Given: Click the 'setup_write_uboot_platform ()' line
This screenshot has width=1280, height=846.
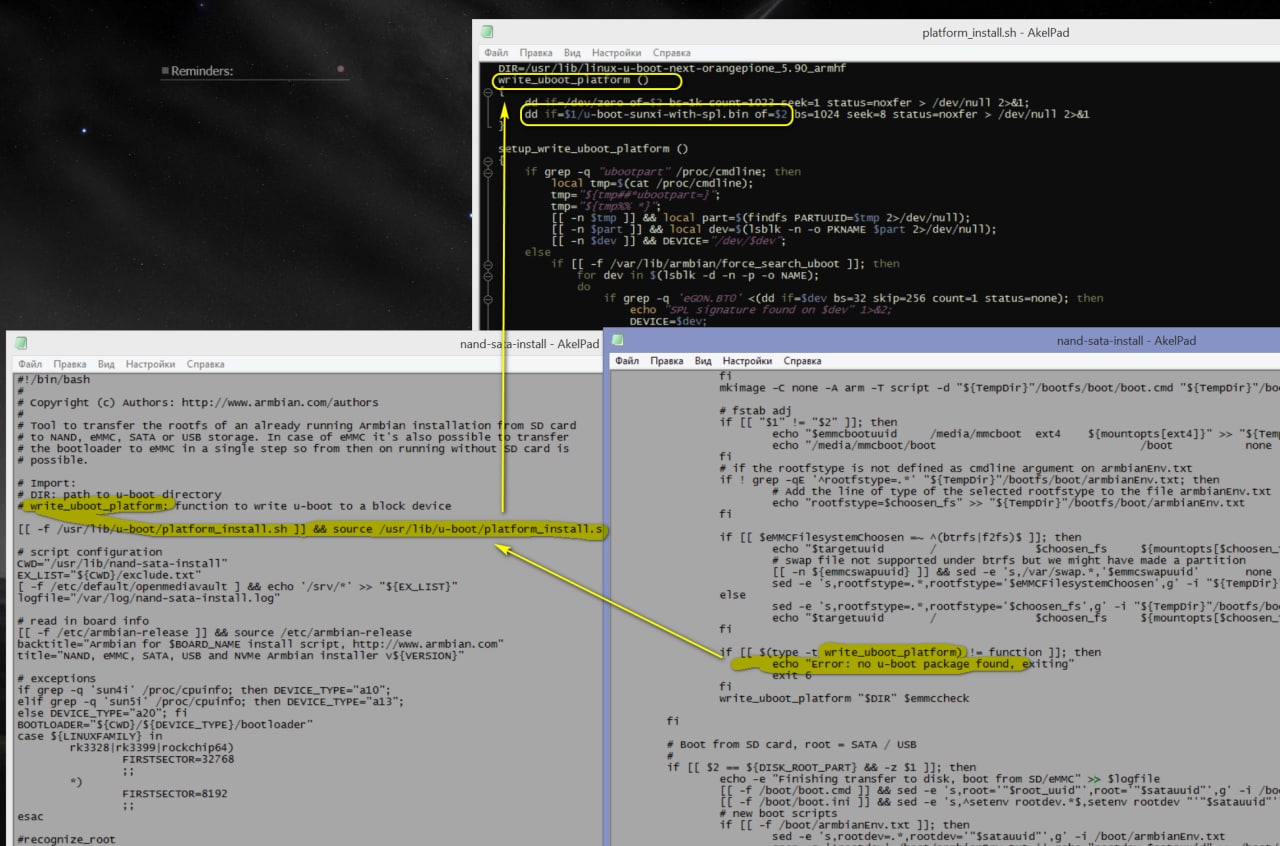Looking at the screenshot, I should [593, 149].
